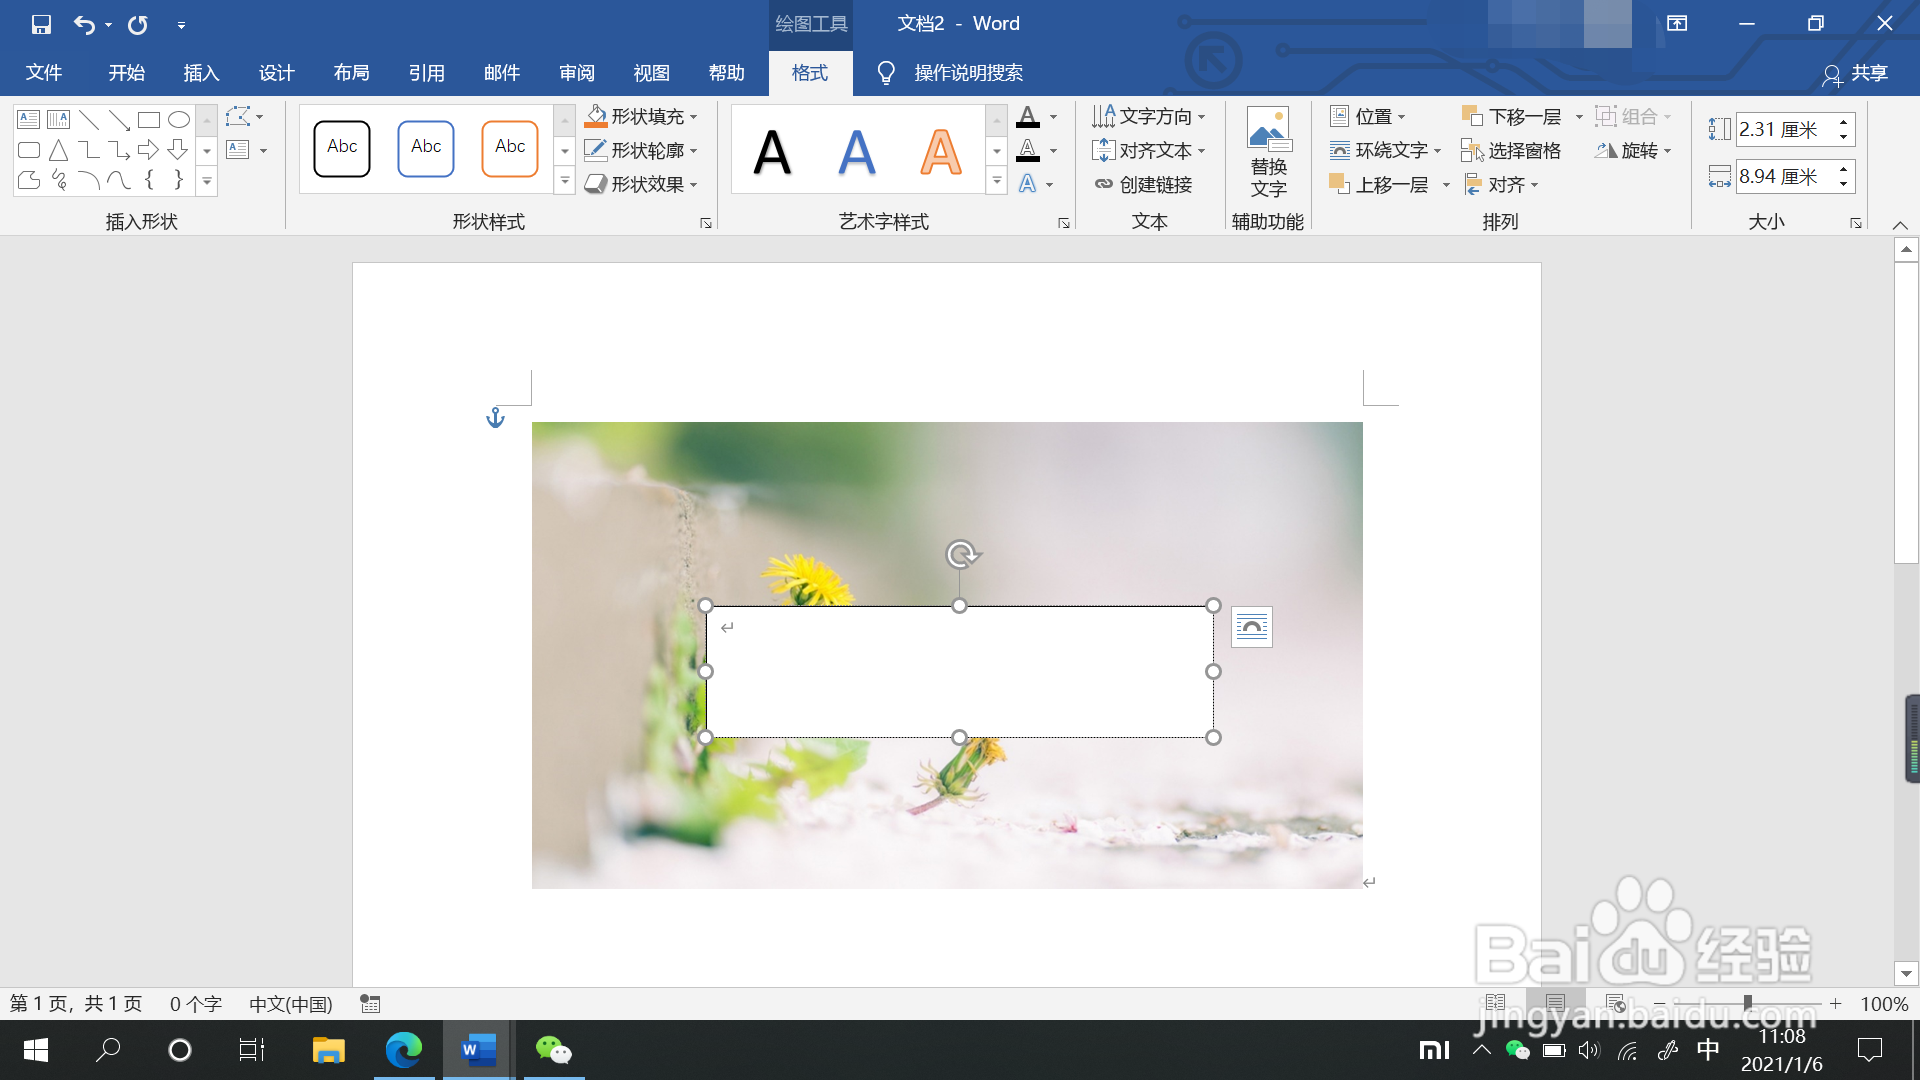
Task: Switch to Web Layout view in status bar
Action: [1614, 1003]
